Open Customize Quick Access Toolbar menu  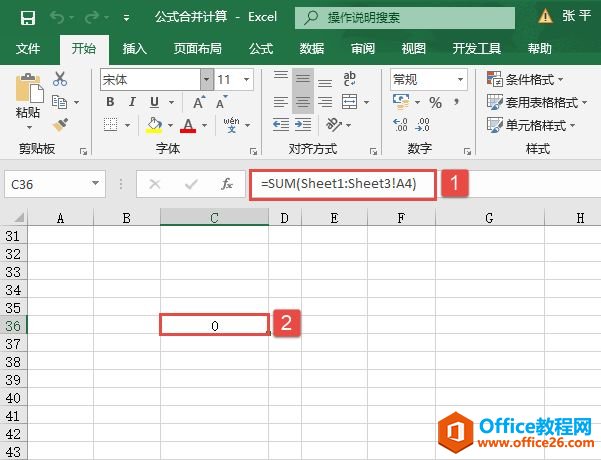click(x=126, y=18)
